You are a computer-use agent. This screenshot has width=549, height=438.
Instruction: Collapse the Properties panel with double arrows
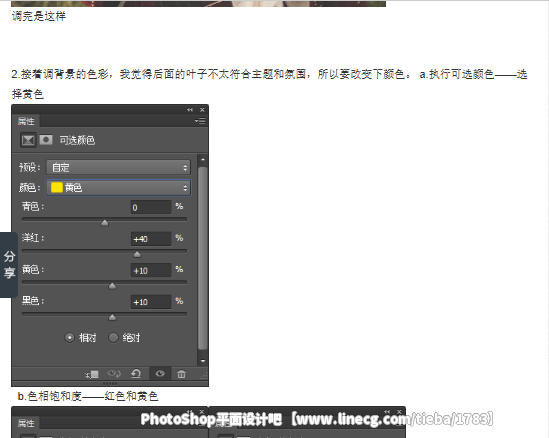coord(190,110)
